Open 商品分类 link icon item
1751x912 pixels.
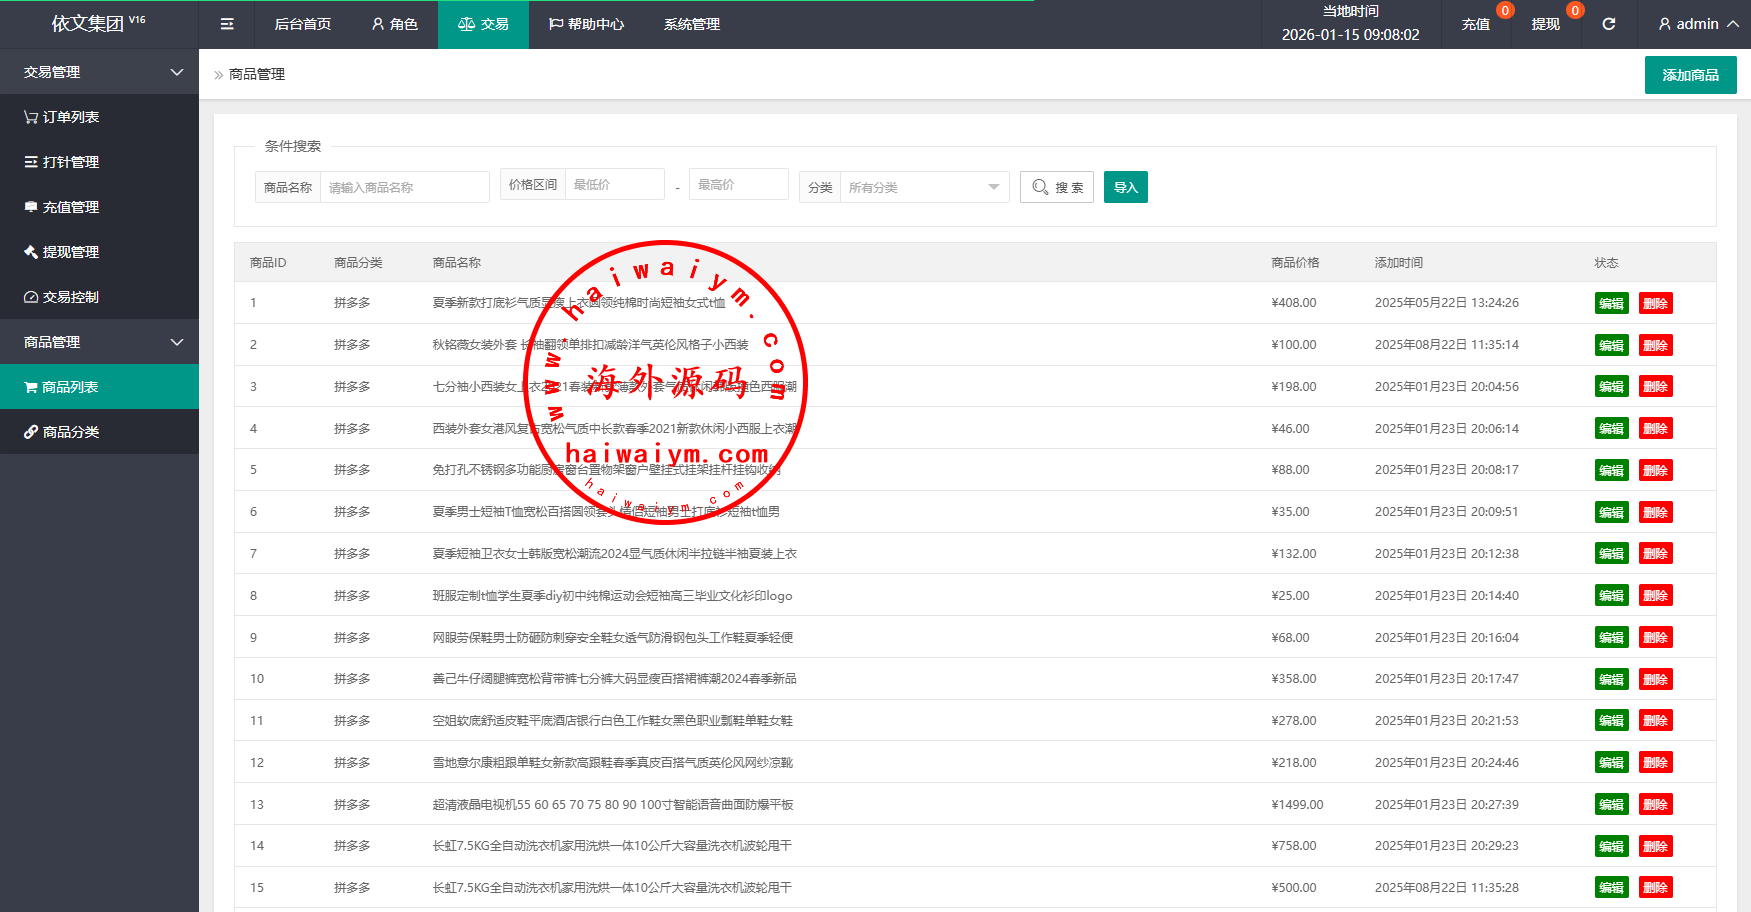pyautogui.click(x=62, y=432)
